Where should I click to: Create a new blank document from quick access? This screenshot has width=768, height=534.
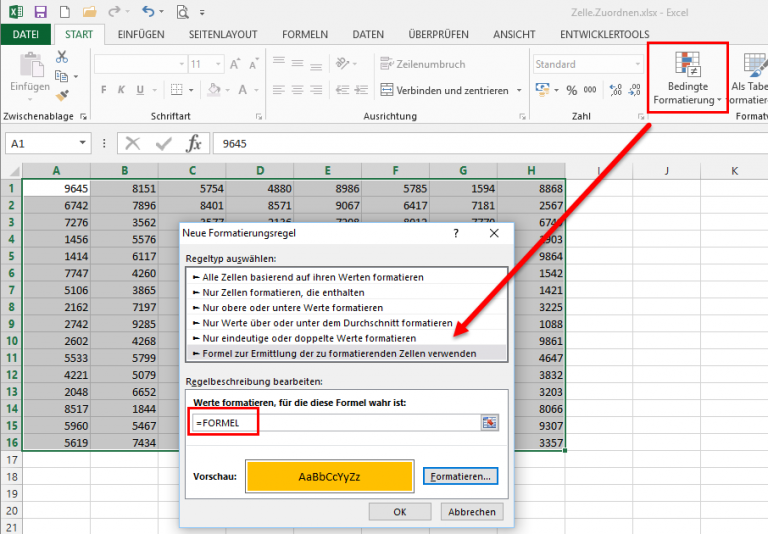coord(64,12)
